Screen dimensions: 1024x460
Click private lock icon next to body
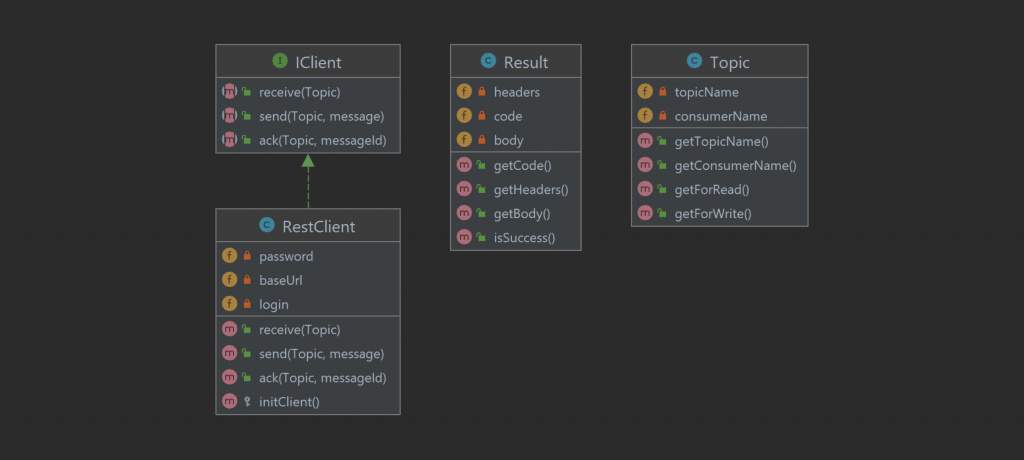(482, 140)
